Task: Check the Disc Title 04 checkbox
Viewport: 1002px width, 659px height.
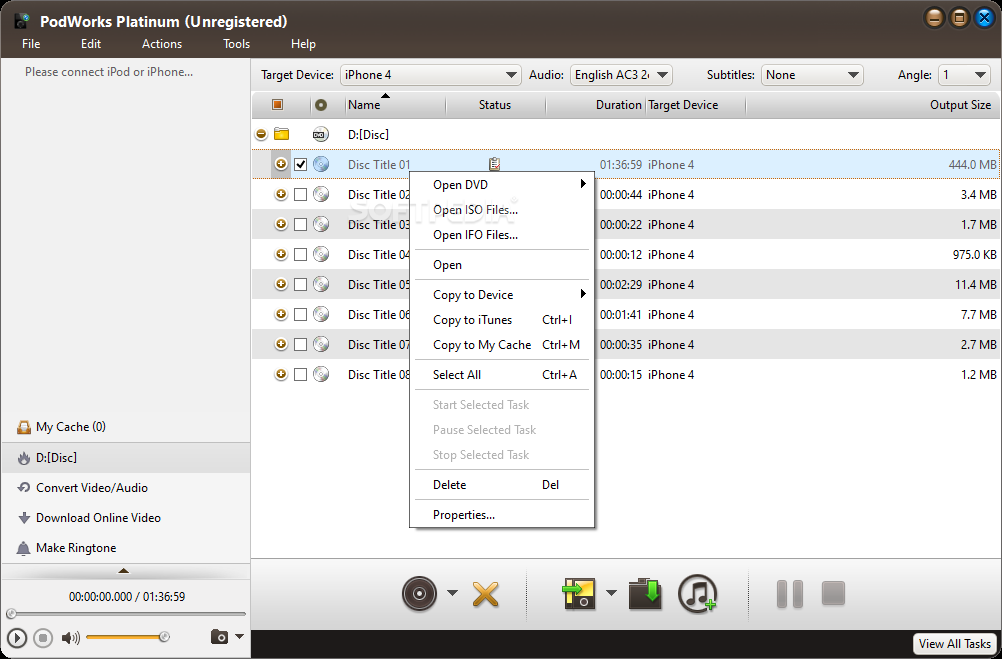Action: pos(300,255)
